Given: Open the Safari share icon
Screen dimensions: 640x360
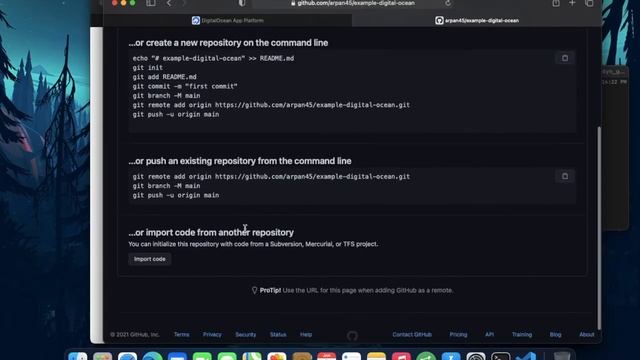Looking at the screenshot, I should point(556,3).
